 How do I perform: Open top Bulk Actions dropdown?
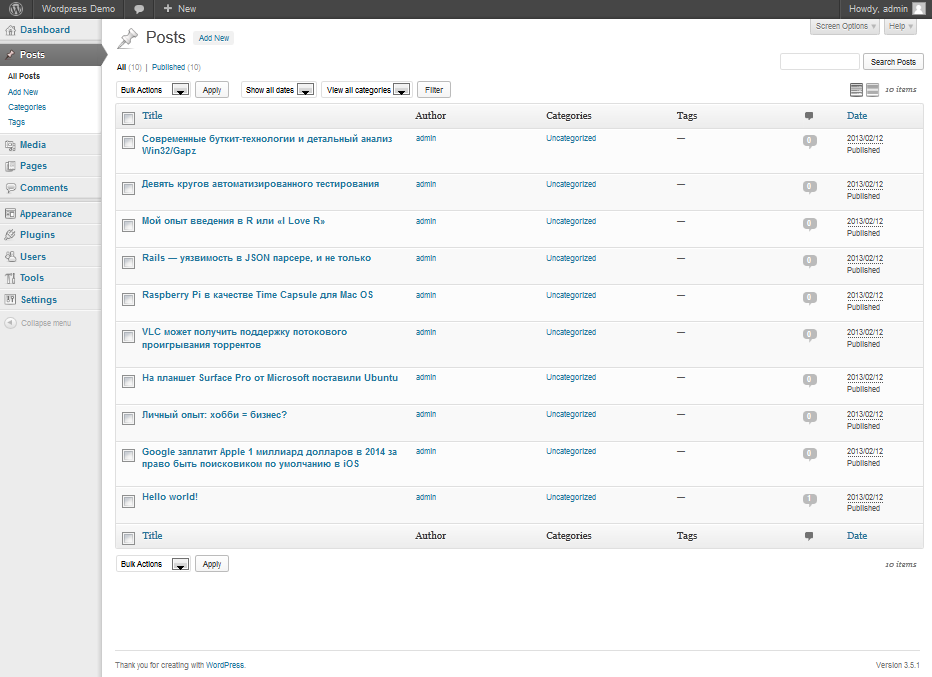[153, 90]
